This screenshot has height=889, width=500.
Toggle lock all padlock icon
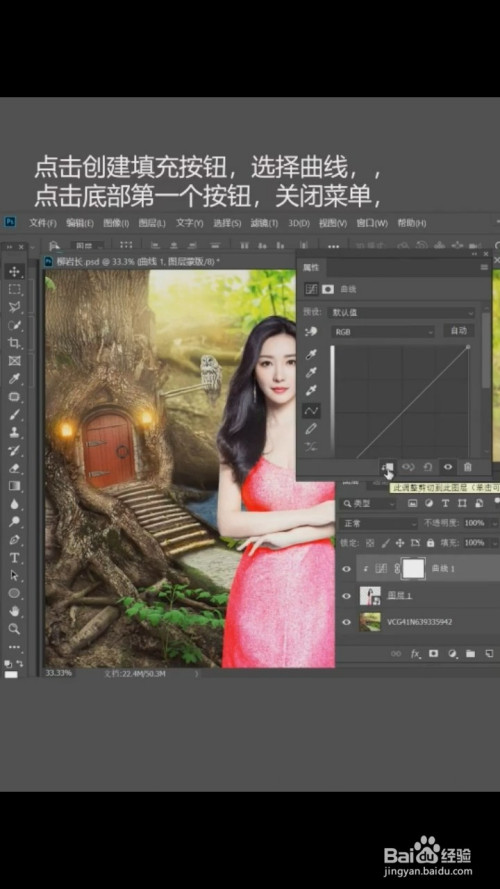click(430, 543)
